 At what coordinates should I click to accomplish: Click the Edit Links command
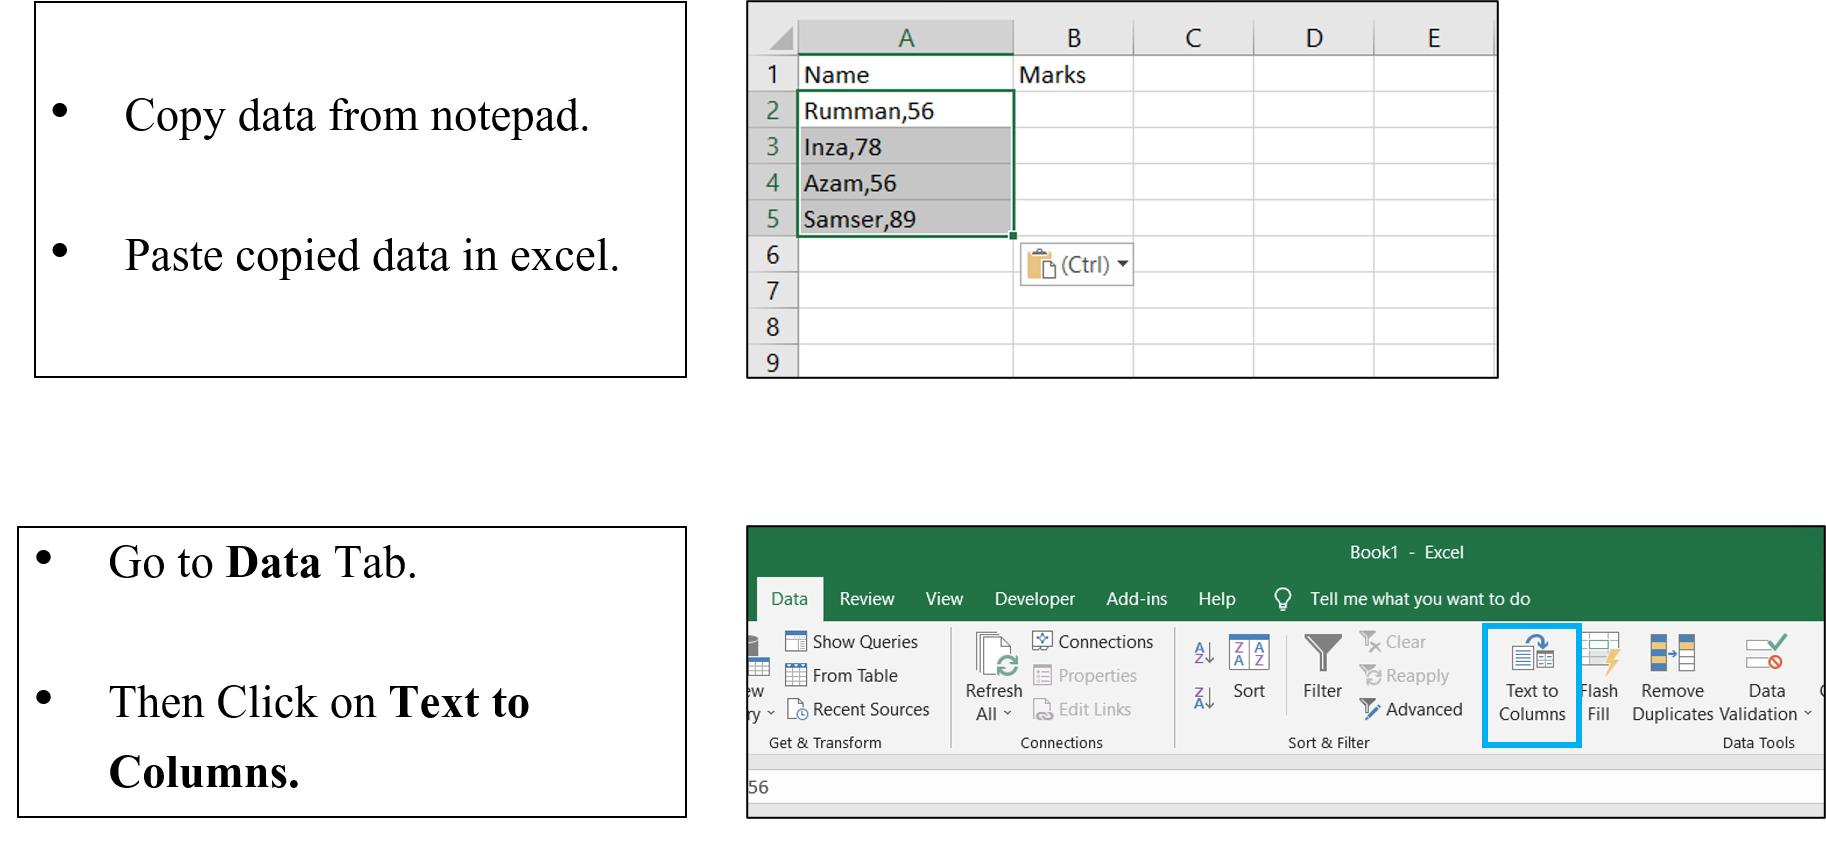[1082, 709]
